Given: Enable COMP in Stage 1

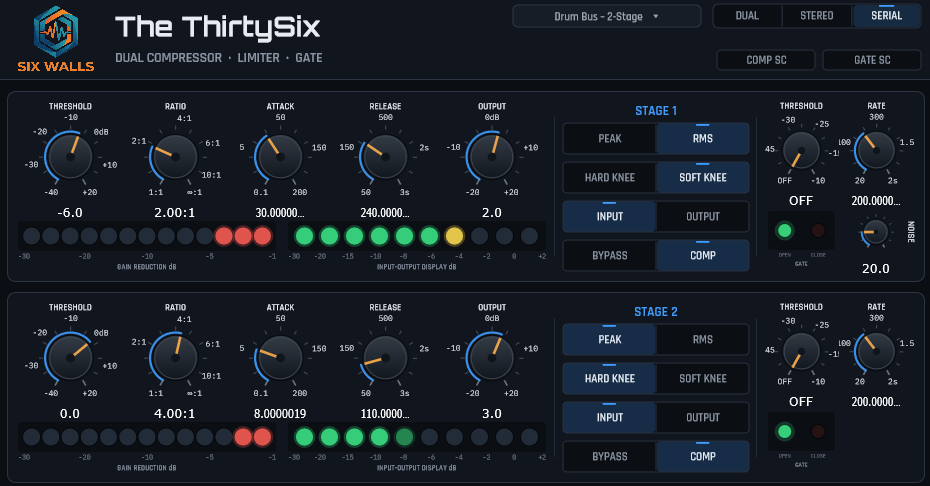Looking at the screenshot, I should 702,256.
